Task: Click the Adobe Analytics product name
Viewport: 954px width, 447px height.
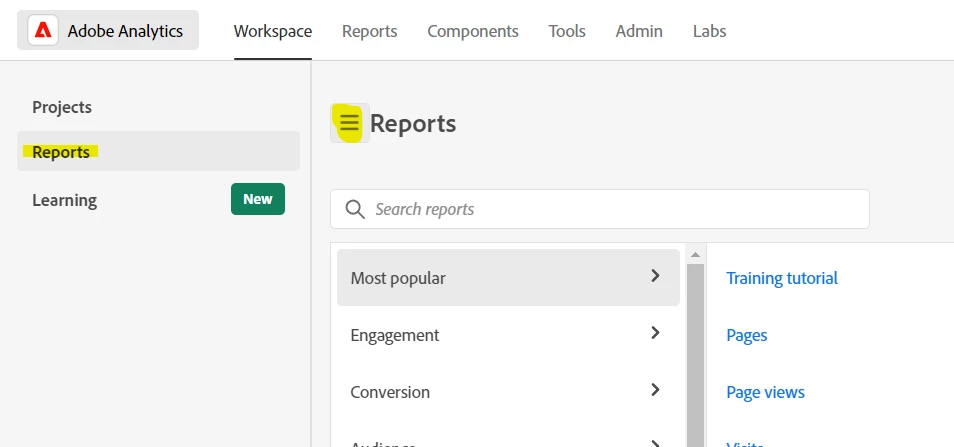Action: coord(125,31)
